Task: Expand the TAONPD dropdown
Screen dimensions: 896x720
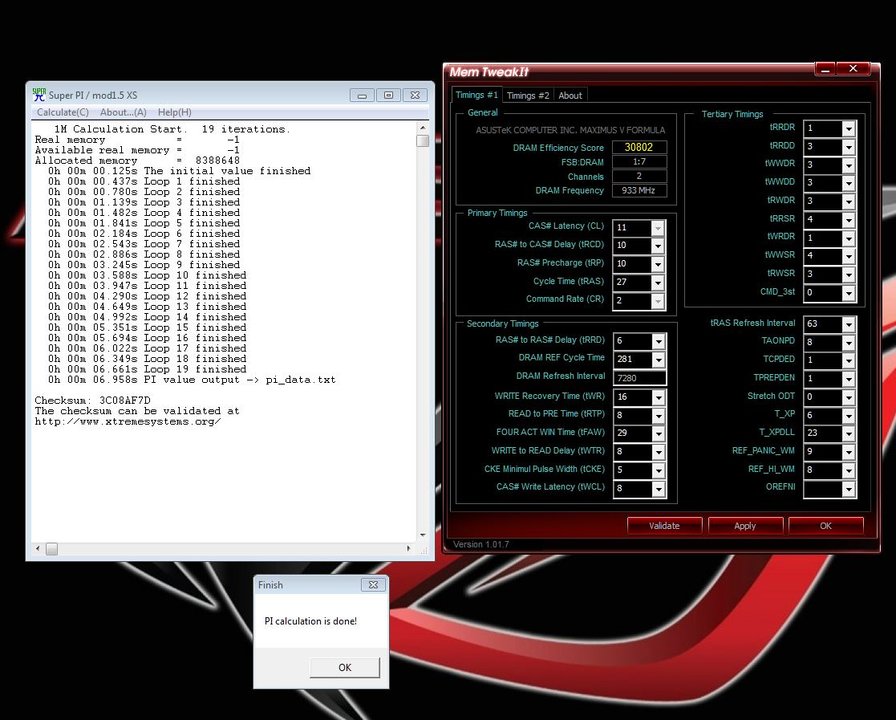Action: [x=849, y=342]
